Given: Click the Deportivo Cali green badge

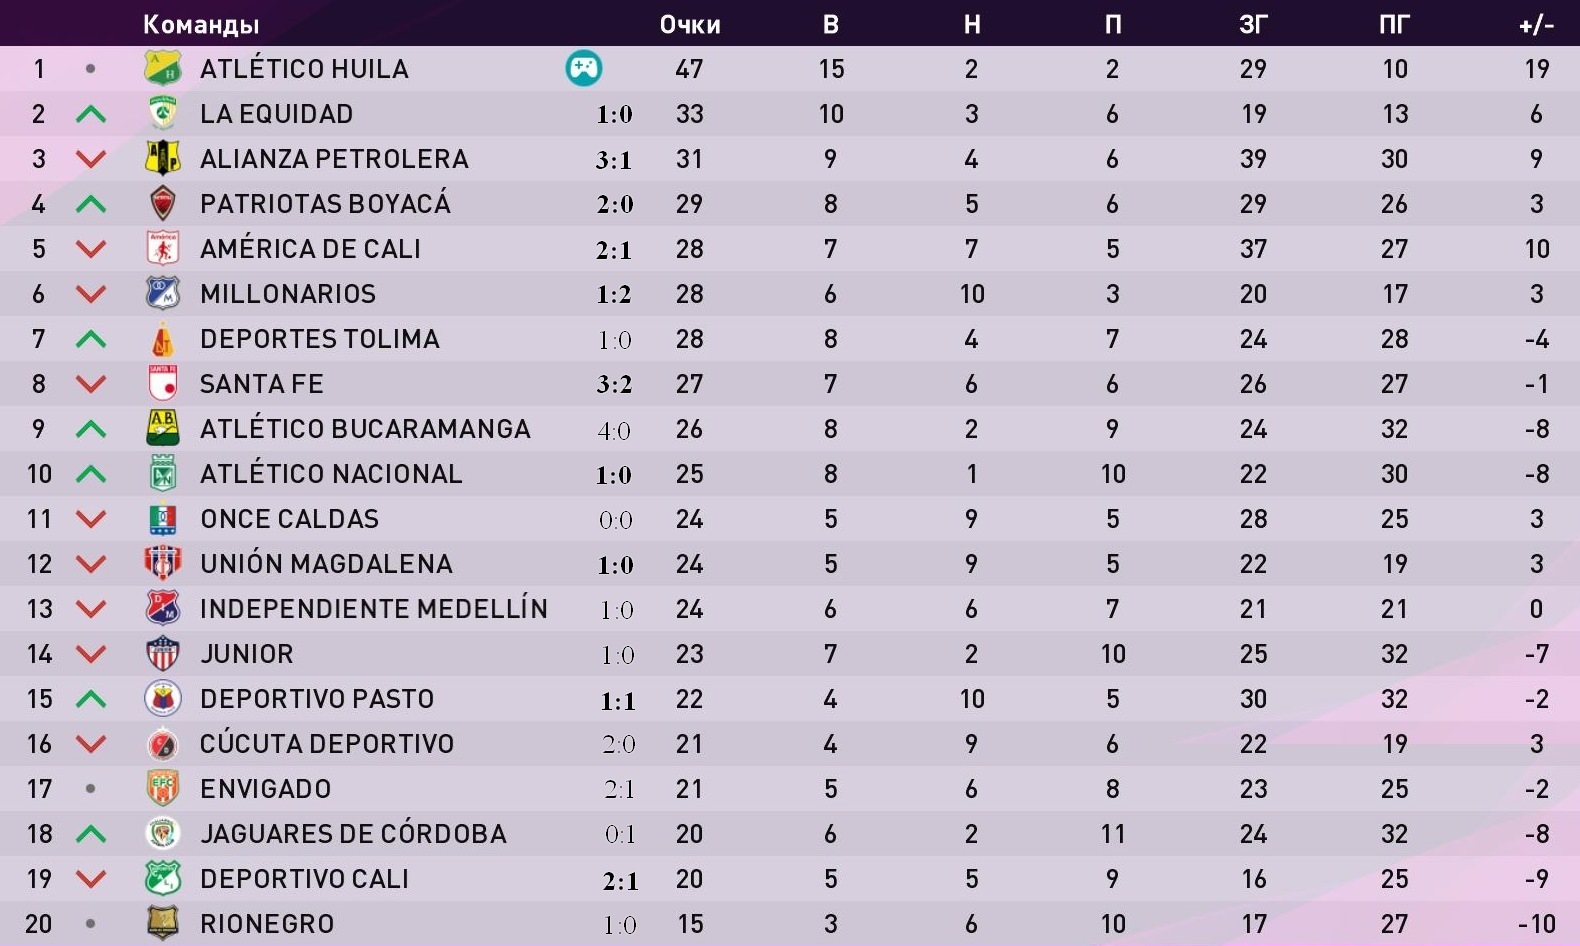Looking at the screenshot, I should coord(163,878).
